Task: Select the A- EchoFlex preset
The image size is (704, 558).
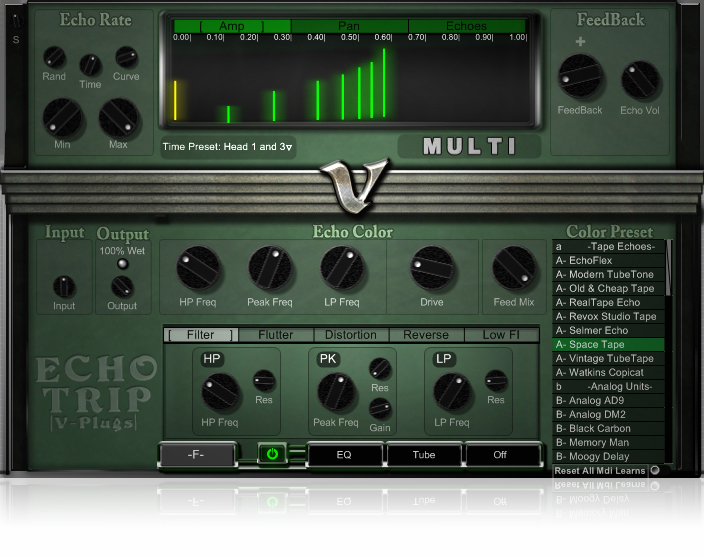Action: pyautogui.click(x=608, y=260)
